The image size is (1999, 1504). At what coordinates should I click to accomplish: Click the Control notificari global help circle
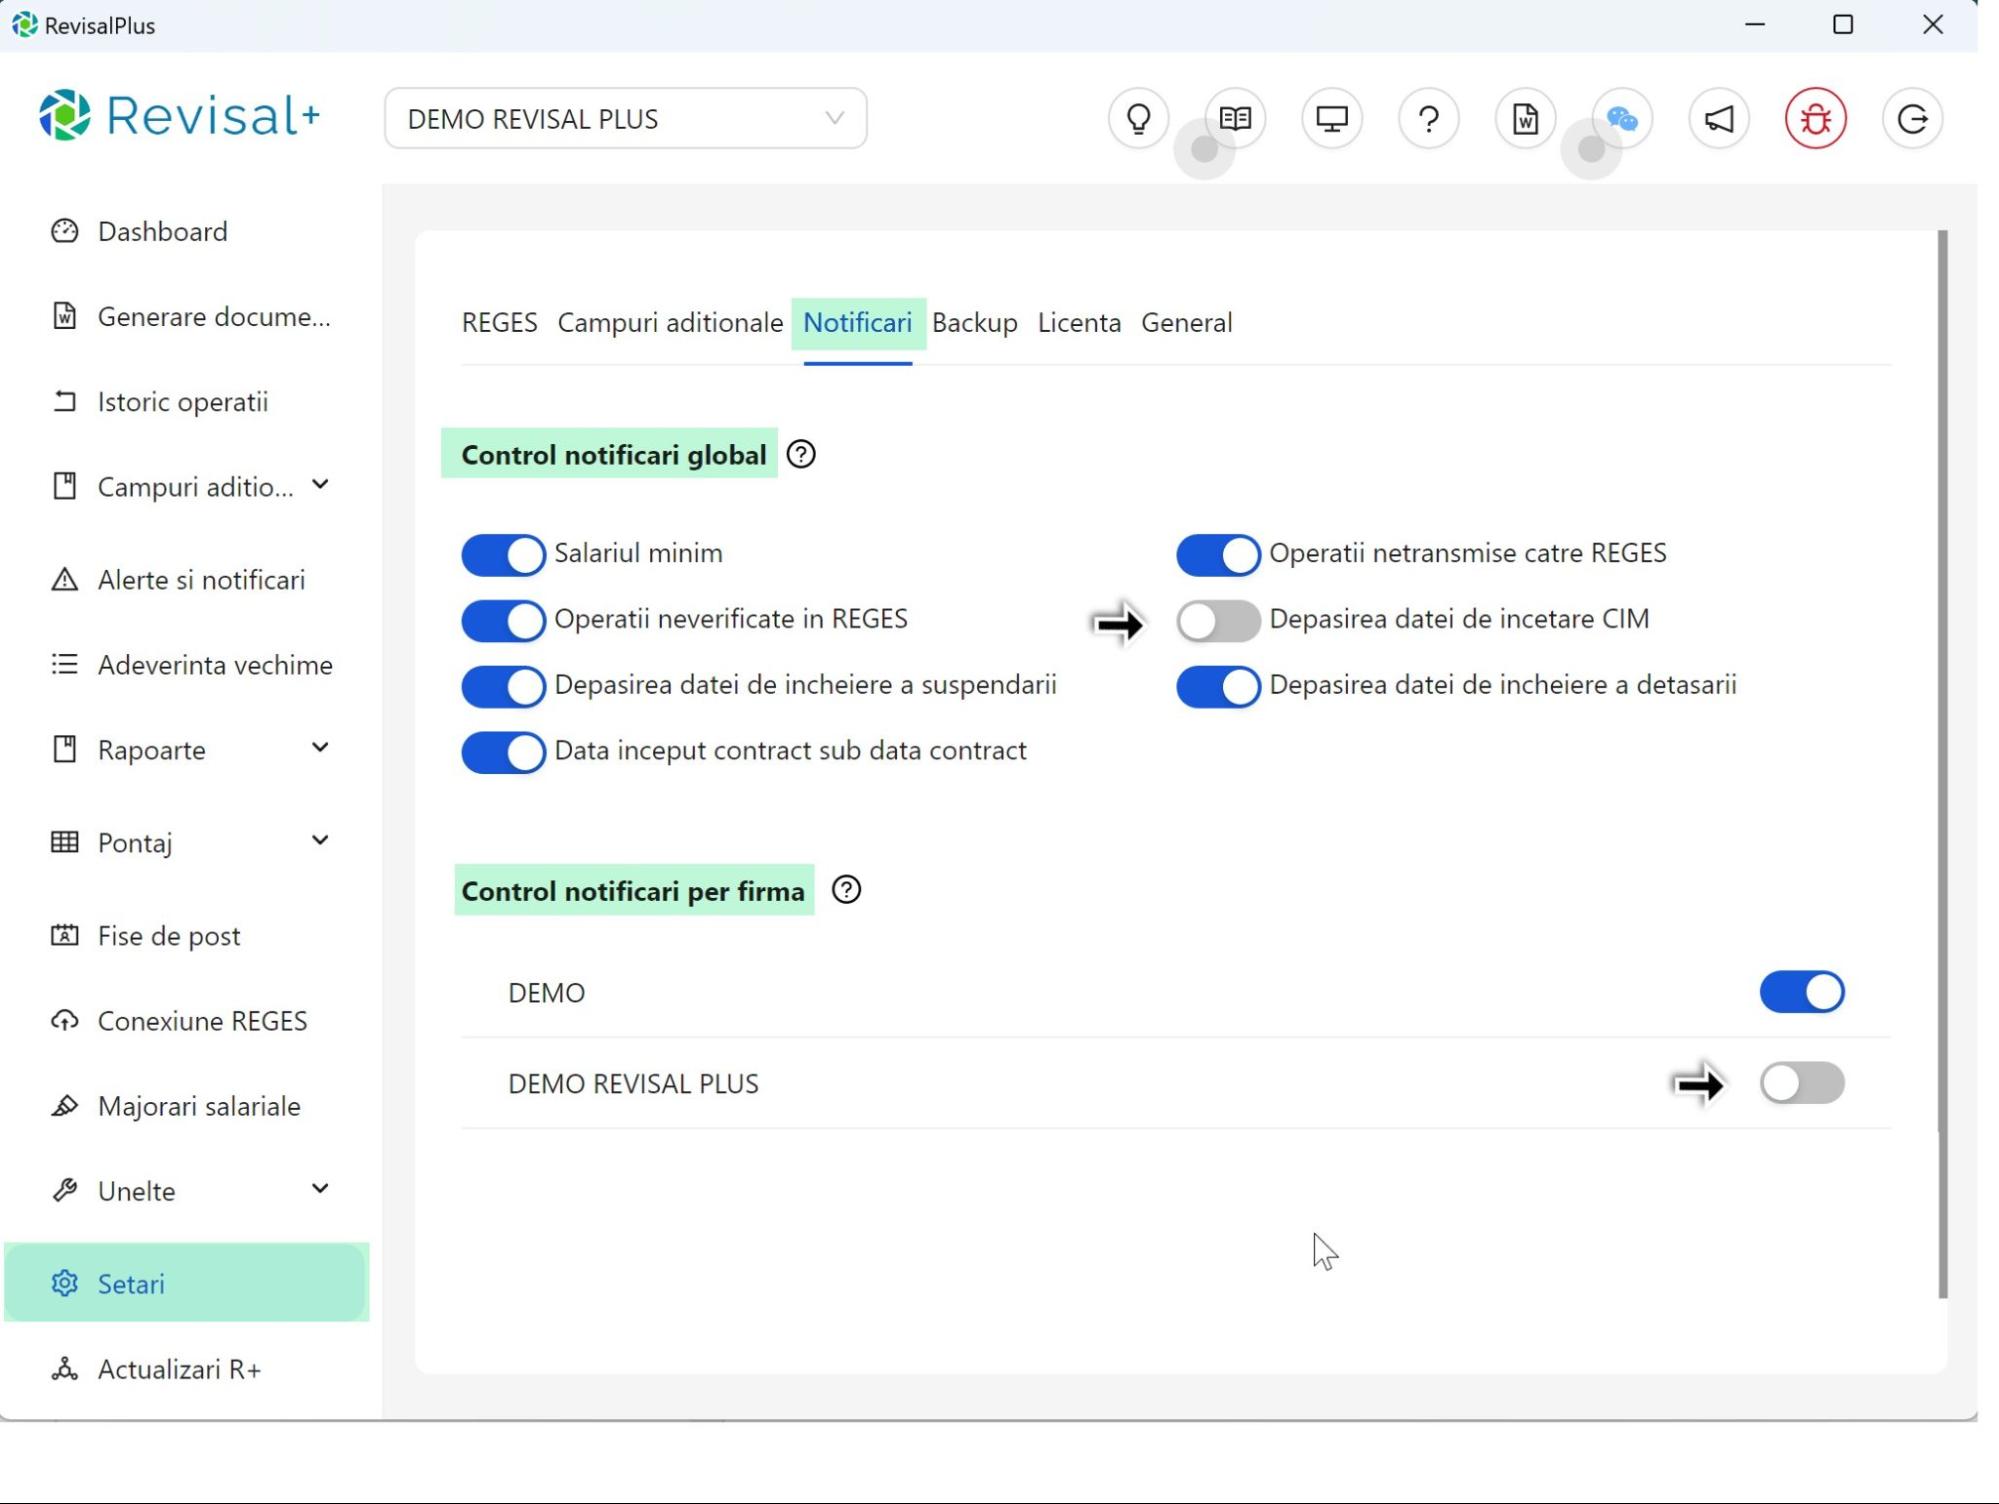[801, 453]
